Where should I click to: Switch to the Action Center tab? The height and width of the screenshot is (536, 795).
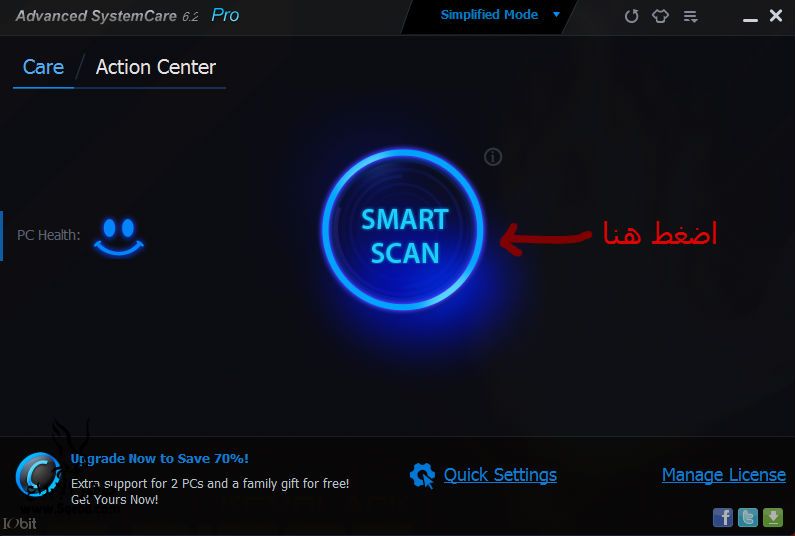156,67
